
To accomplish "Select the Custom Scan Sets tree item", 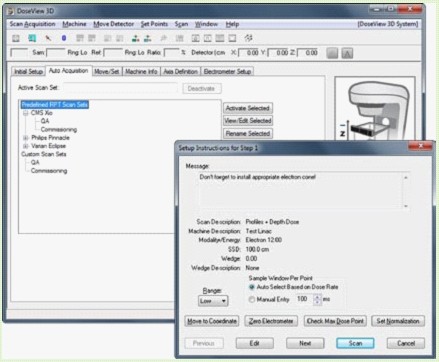I will click(x=44, y=154).
